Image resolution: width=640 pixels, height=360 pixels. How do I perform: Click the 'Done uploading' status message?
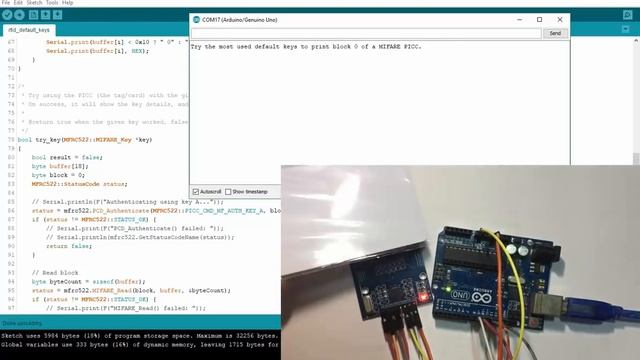(x=22, y=323)
